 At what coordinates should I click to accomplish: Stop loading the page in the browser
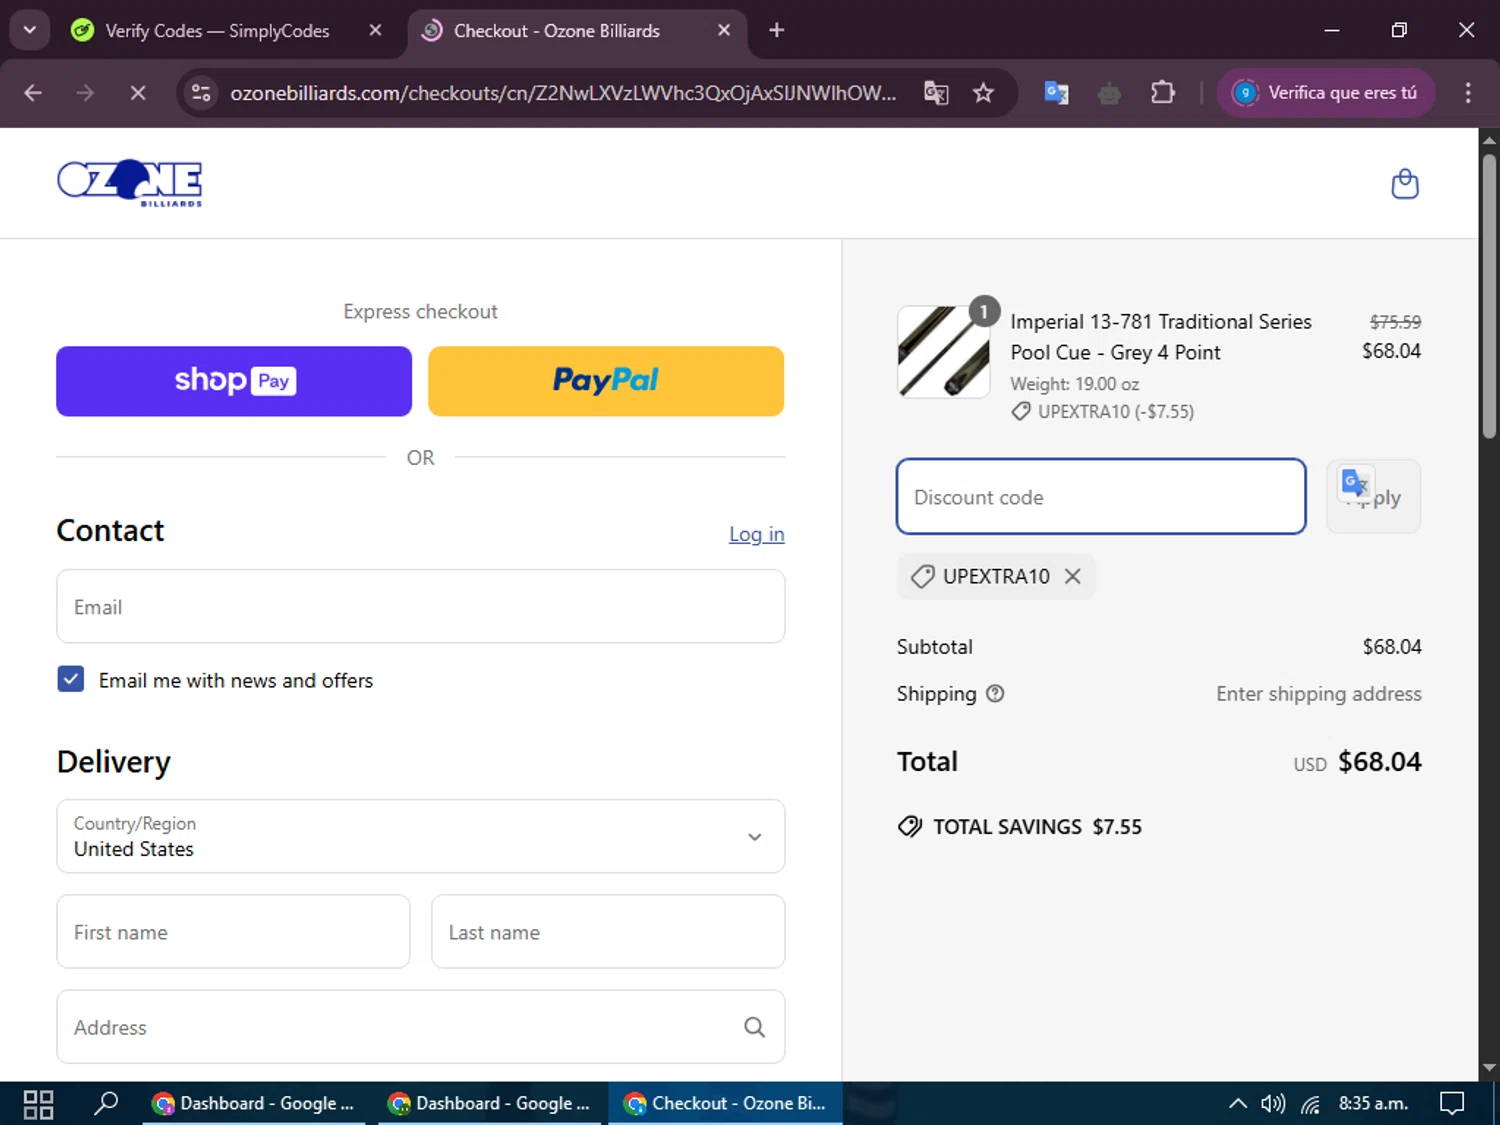pos(138,93)
